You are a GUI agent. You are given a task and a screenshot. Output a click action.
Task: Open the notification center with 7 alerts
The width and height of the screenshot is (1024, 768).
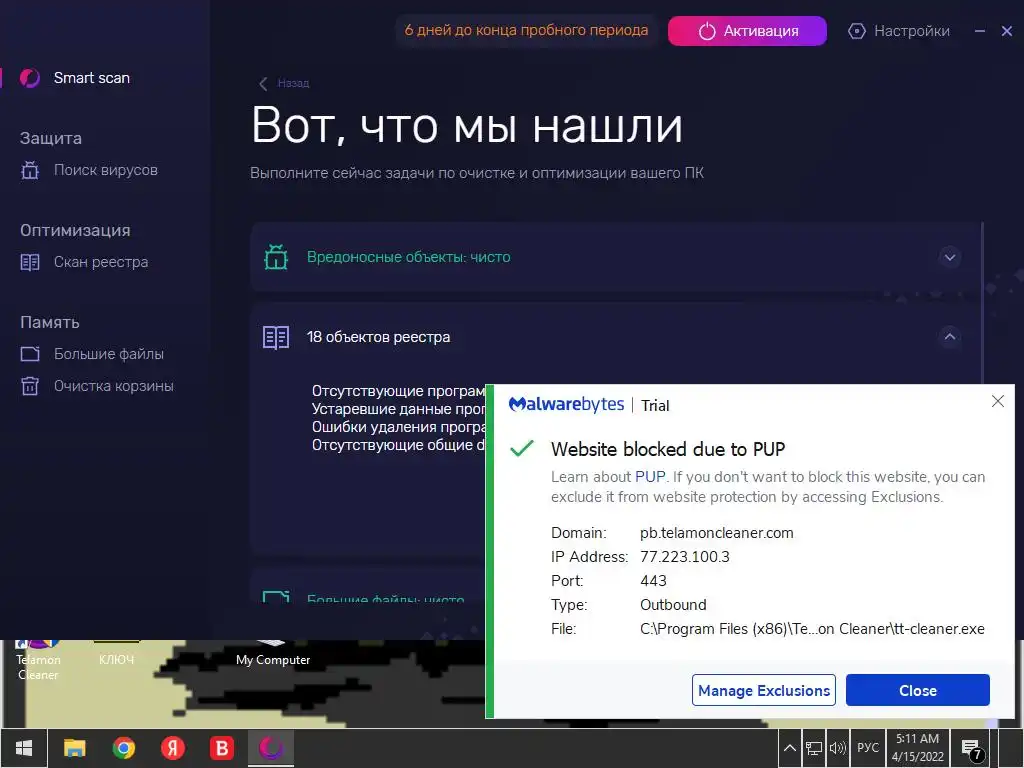tap(972, 749)
